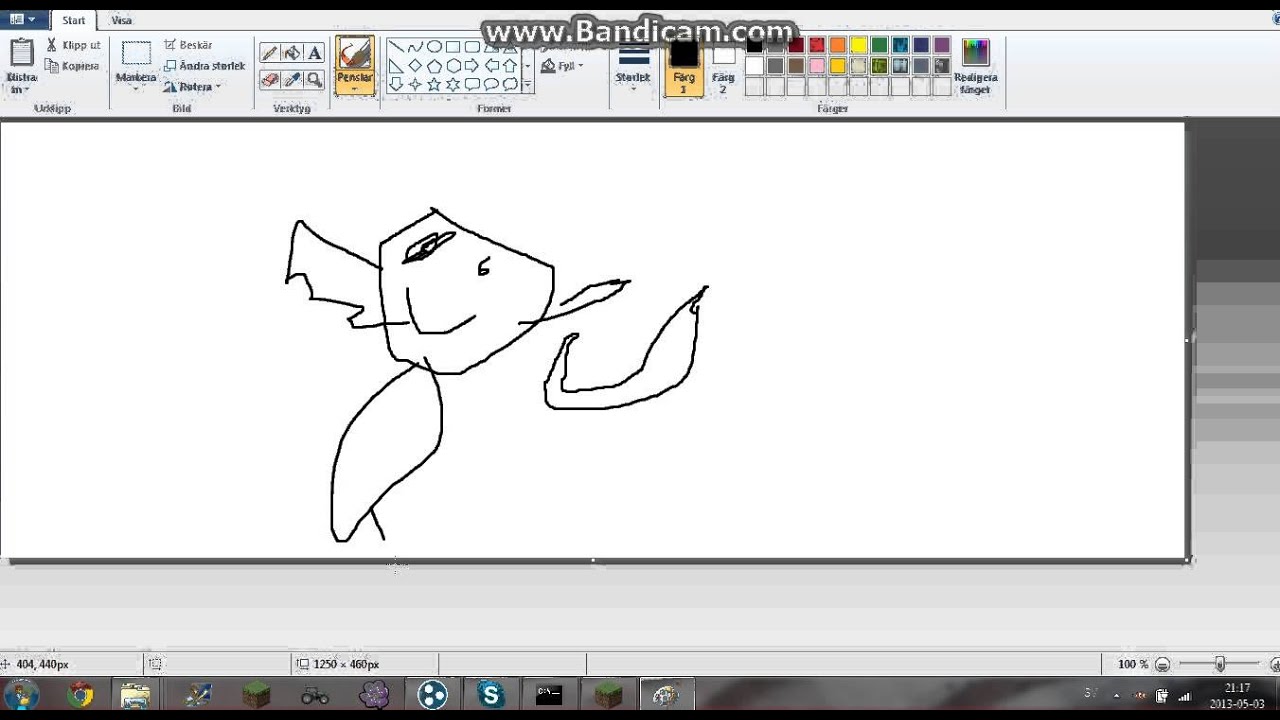Pick the purple color swatch
Screen dimensions: 1280x720
pyautogui.click(x=942, y=45)
